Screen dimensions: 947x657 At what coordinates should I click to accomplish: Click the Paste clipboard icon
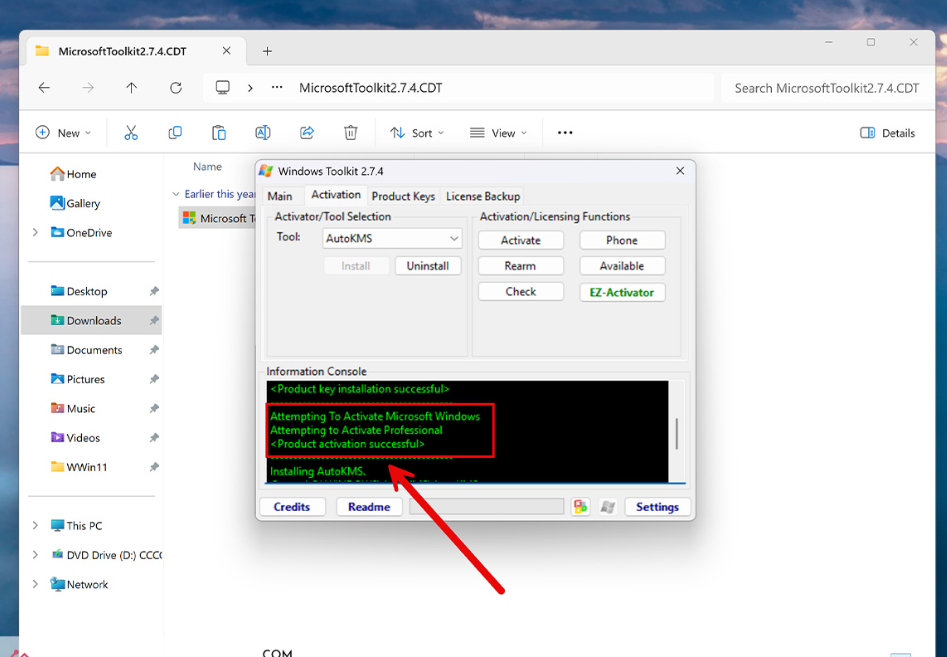click(x=219, y=133)
